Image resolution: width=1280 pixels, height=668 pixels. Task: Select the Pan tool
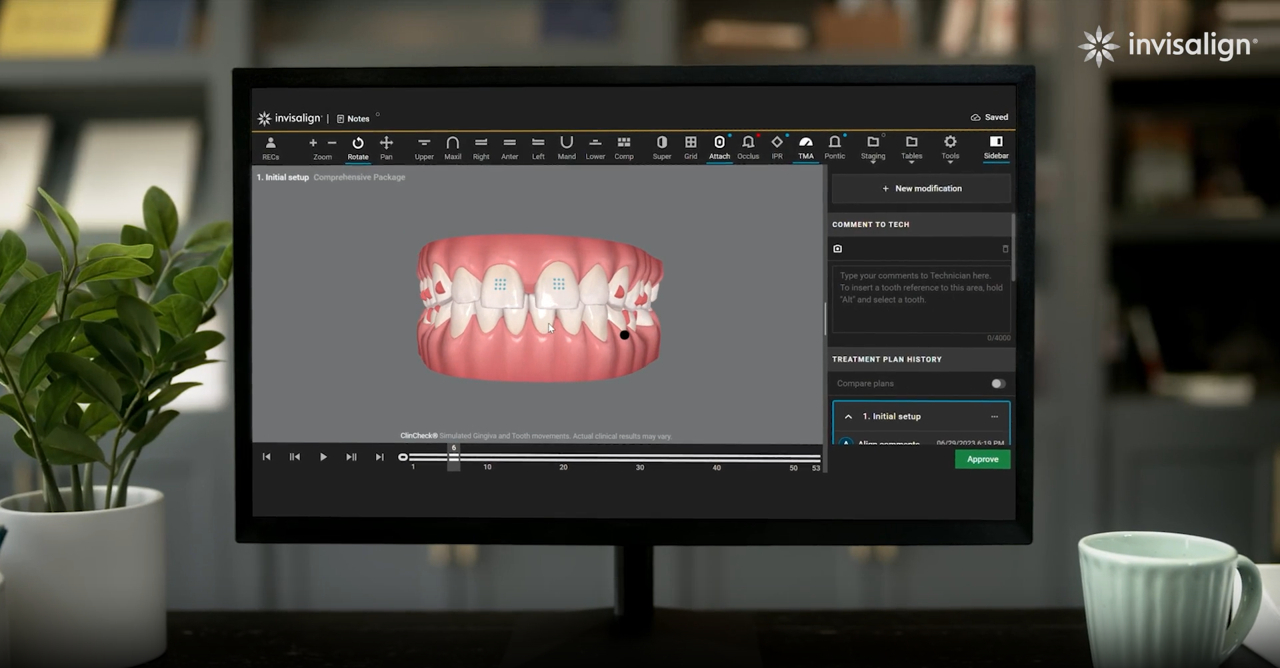coord(386,147)
